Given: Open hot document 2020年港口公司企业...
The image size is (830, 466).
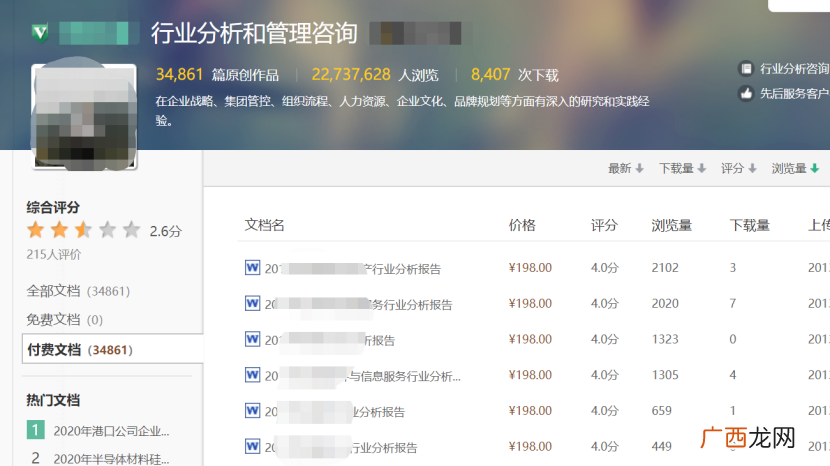Looking at the screenshot, I should pyautogui.click(x=111, y=431).
